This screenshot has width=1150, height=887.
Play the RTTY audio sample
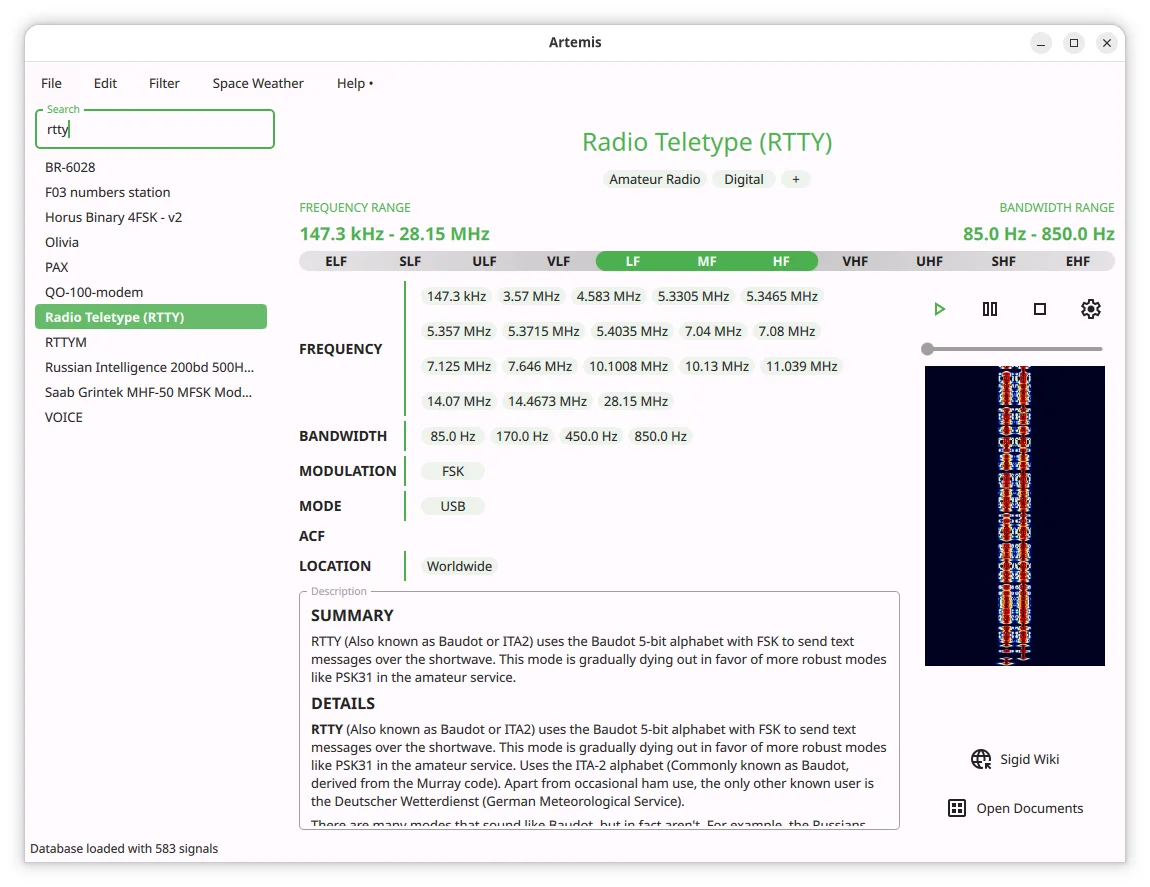940,309
